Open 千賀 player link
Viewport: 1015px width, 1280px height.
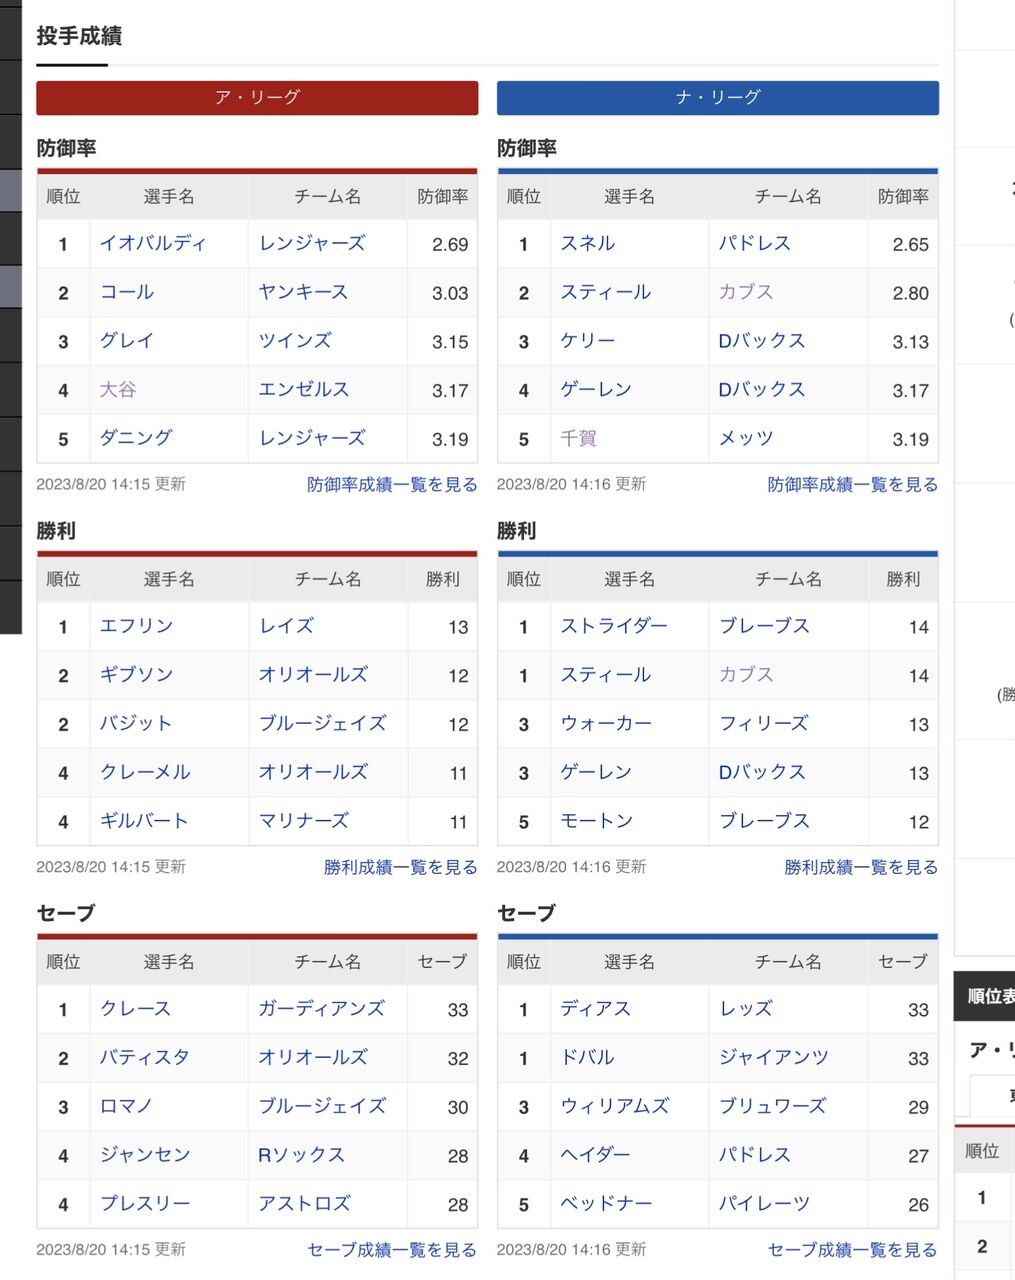[x=578, y=438]
